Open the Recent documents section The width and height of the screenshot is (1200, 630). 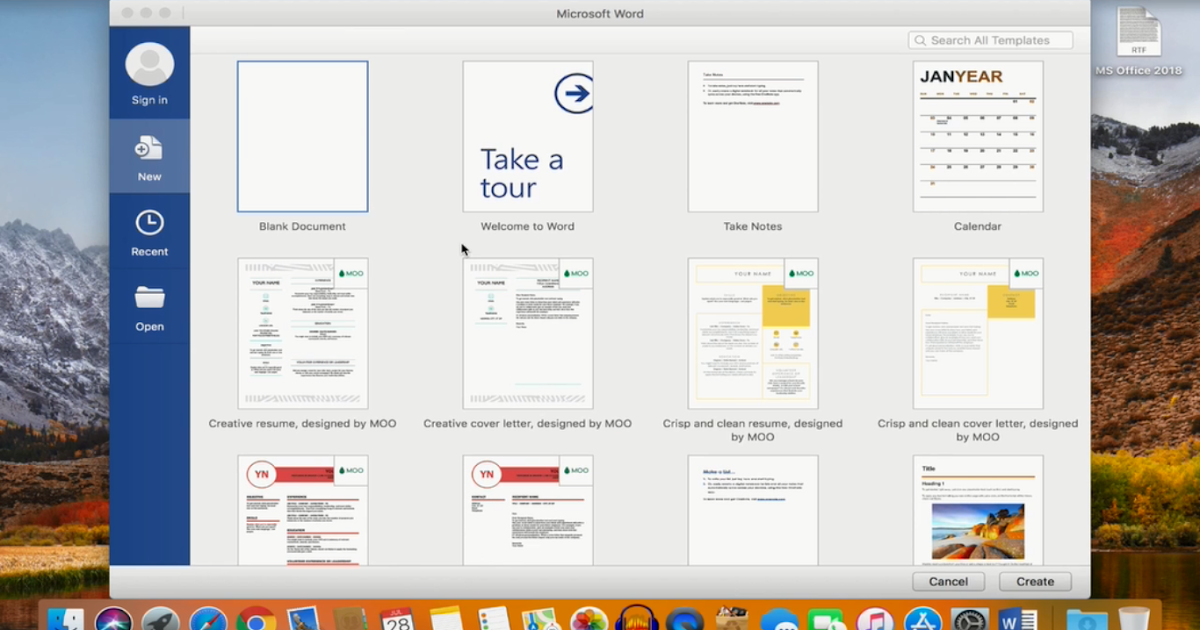coord(149,232)
